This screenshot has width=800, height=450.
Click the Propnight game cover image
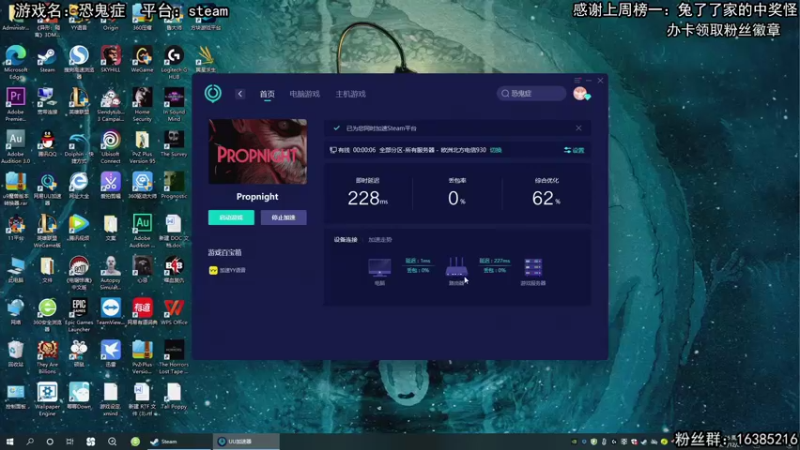click(258, 152)
